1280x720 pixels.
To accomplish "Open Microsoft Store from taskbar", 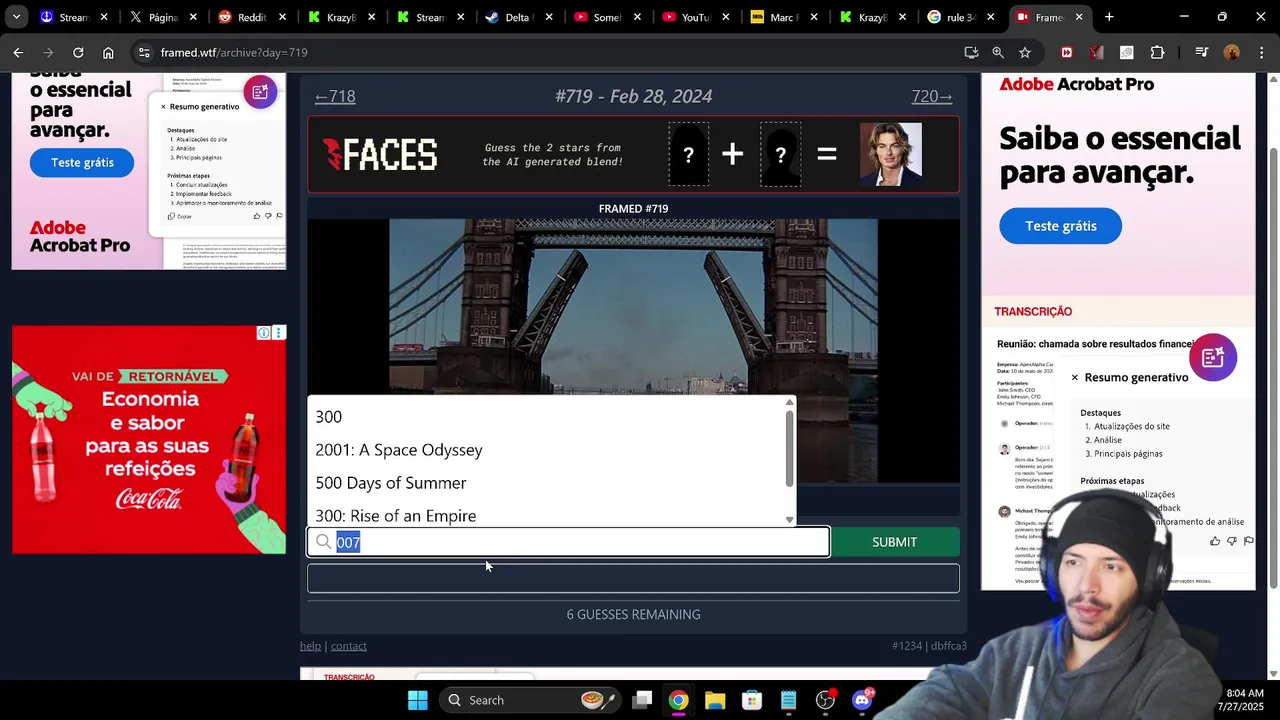I will [752, 700].
